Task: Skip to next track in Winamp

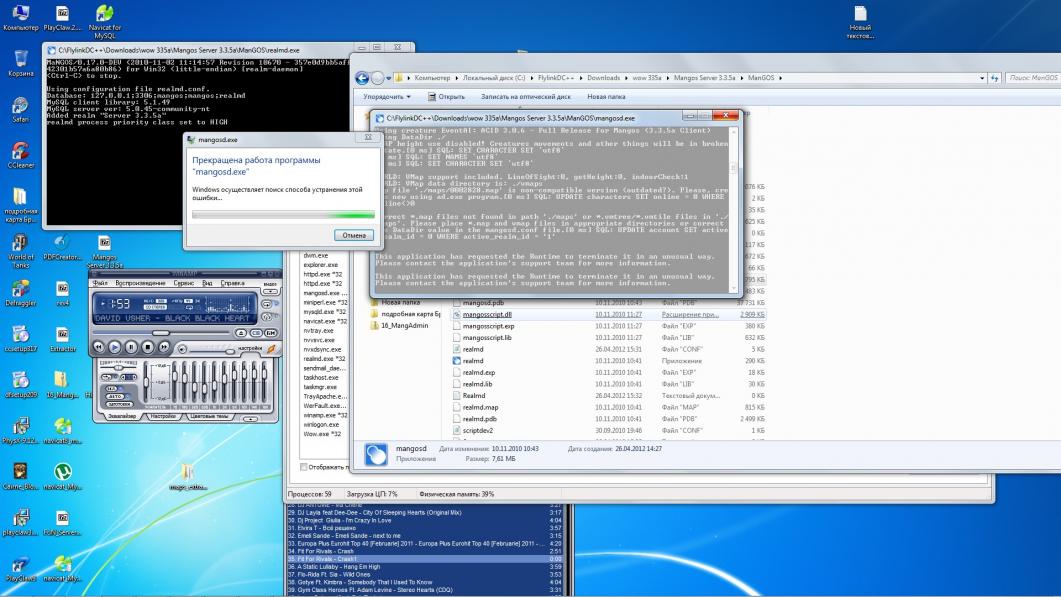Action: pos(165,347)
